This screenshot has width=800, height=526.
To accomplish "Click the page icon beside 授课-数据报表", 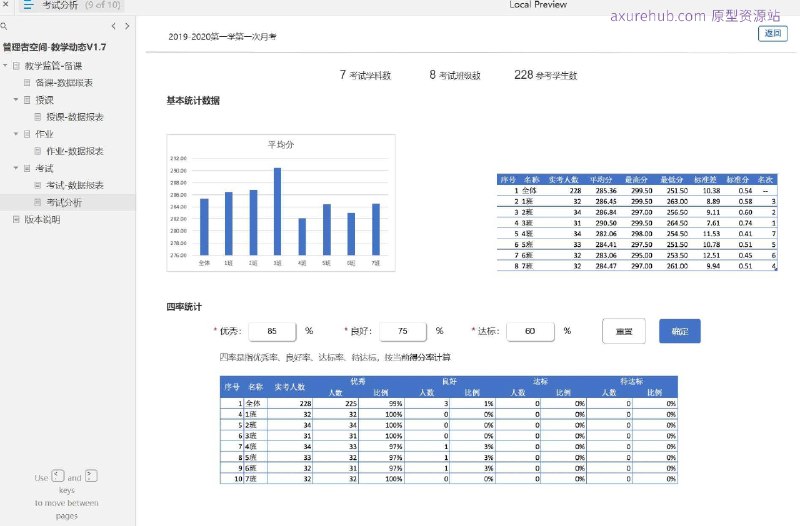I will tap(38, 117).
